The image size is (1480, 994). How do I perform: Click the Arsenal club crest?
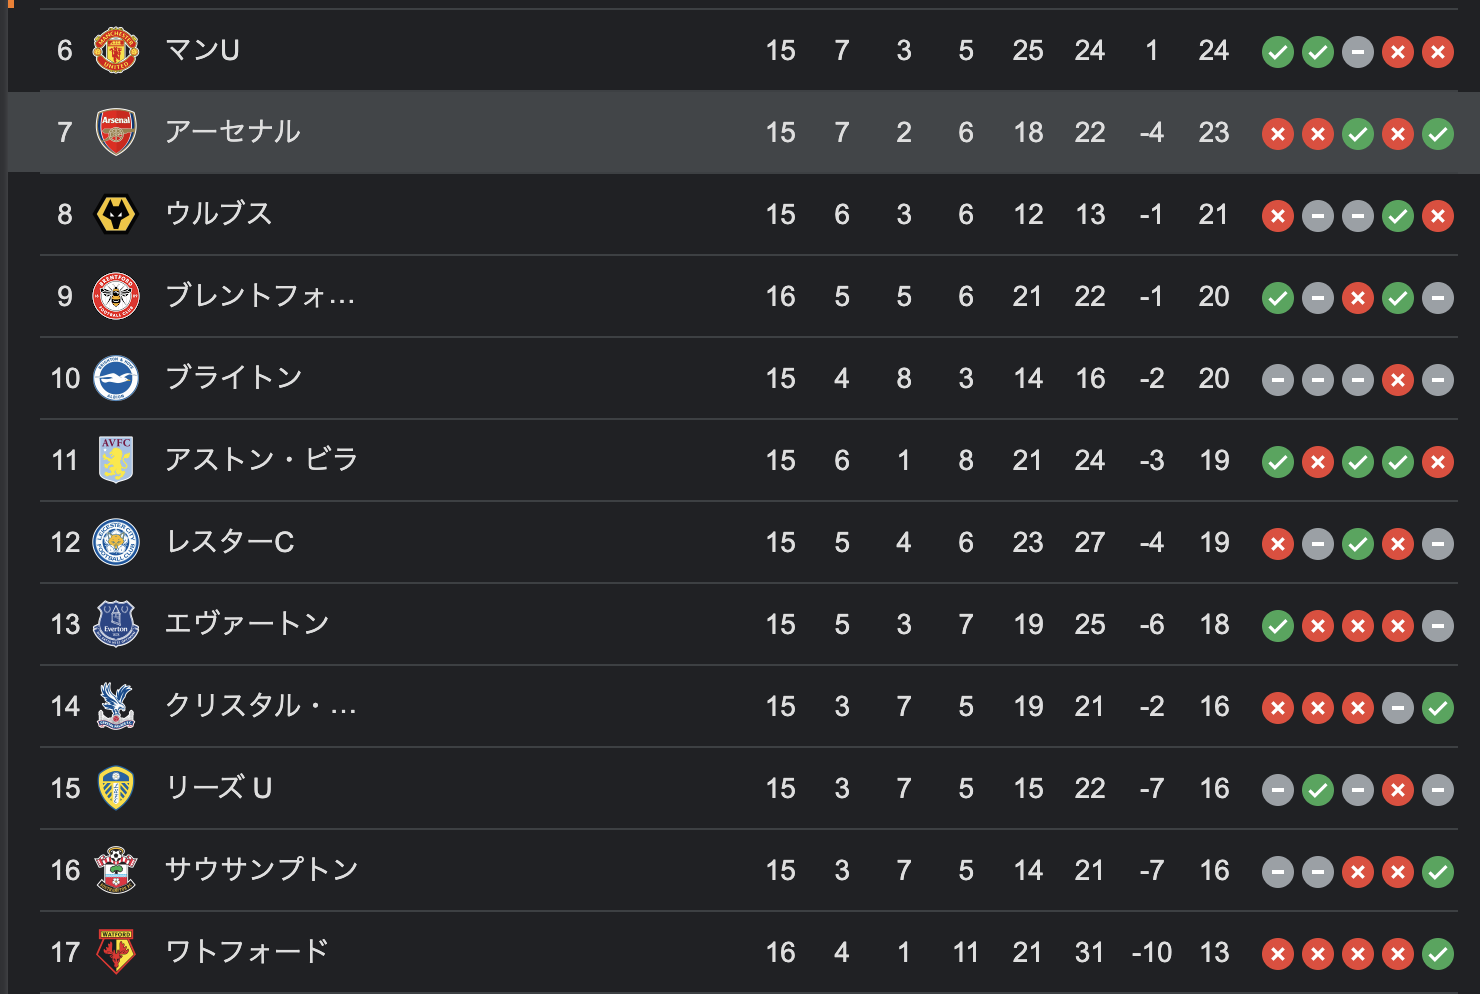115,132
